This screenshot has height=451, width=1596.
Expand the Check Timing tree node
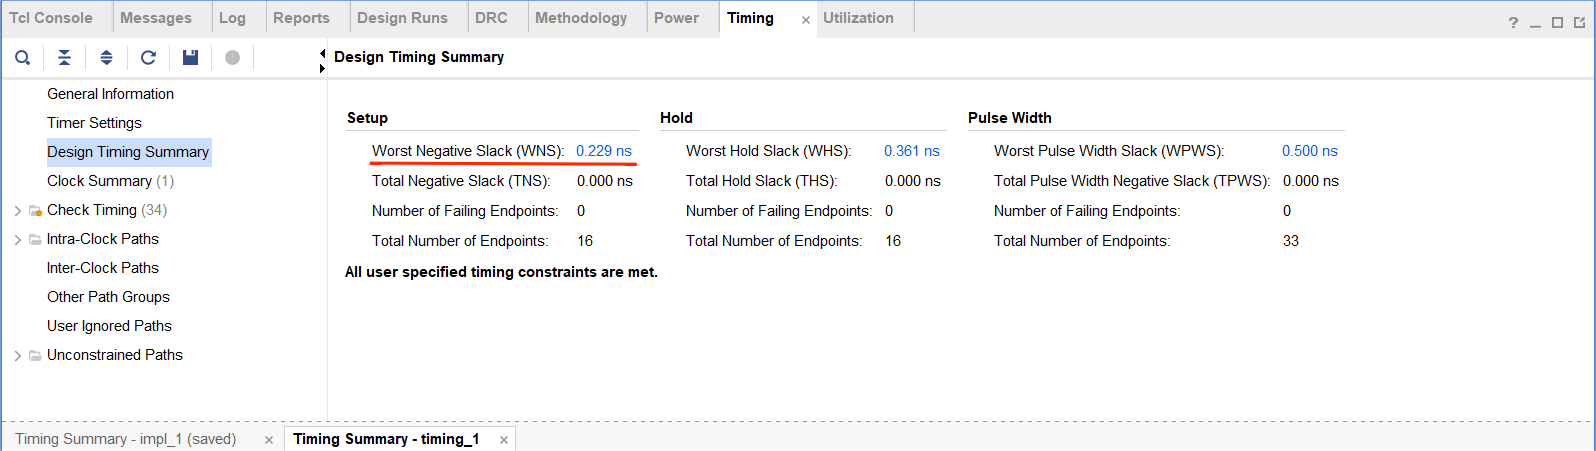tap(17, 211)
